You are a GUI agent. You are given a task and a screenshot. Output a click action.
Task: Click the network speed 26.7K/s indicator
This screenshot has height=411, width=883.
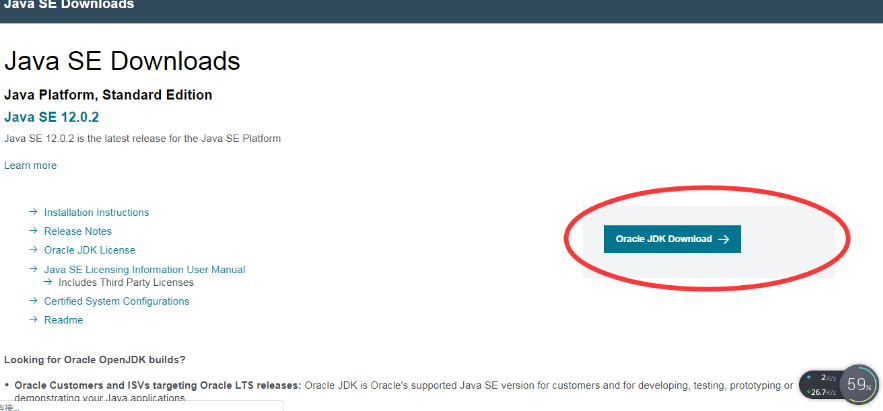pos(820,392)
